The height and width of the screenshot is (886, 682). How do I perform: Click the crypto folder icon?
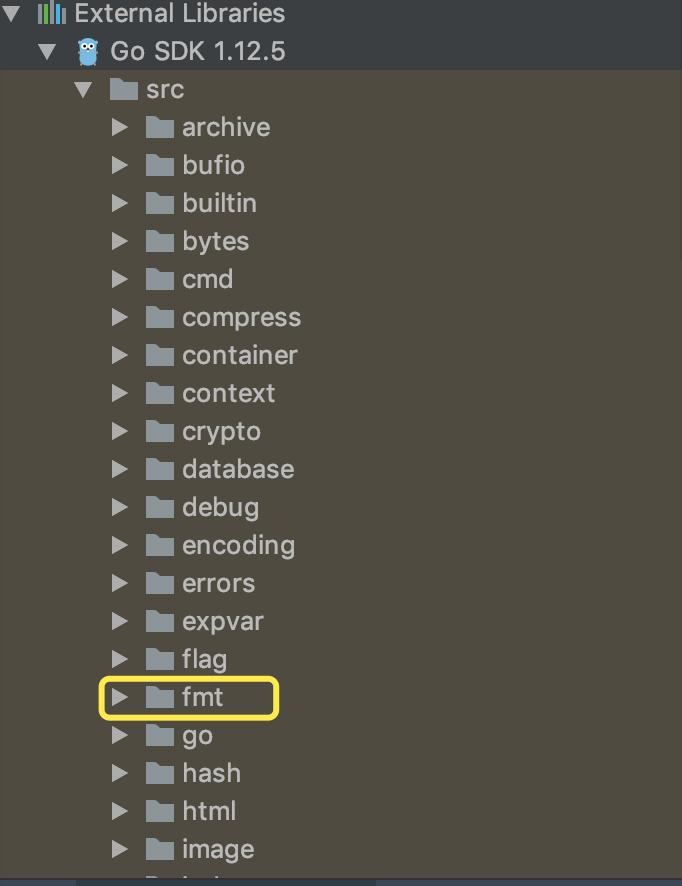(160, 432)
